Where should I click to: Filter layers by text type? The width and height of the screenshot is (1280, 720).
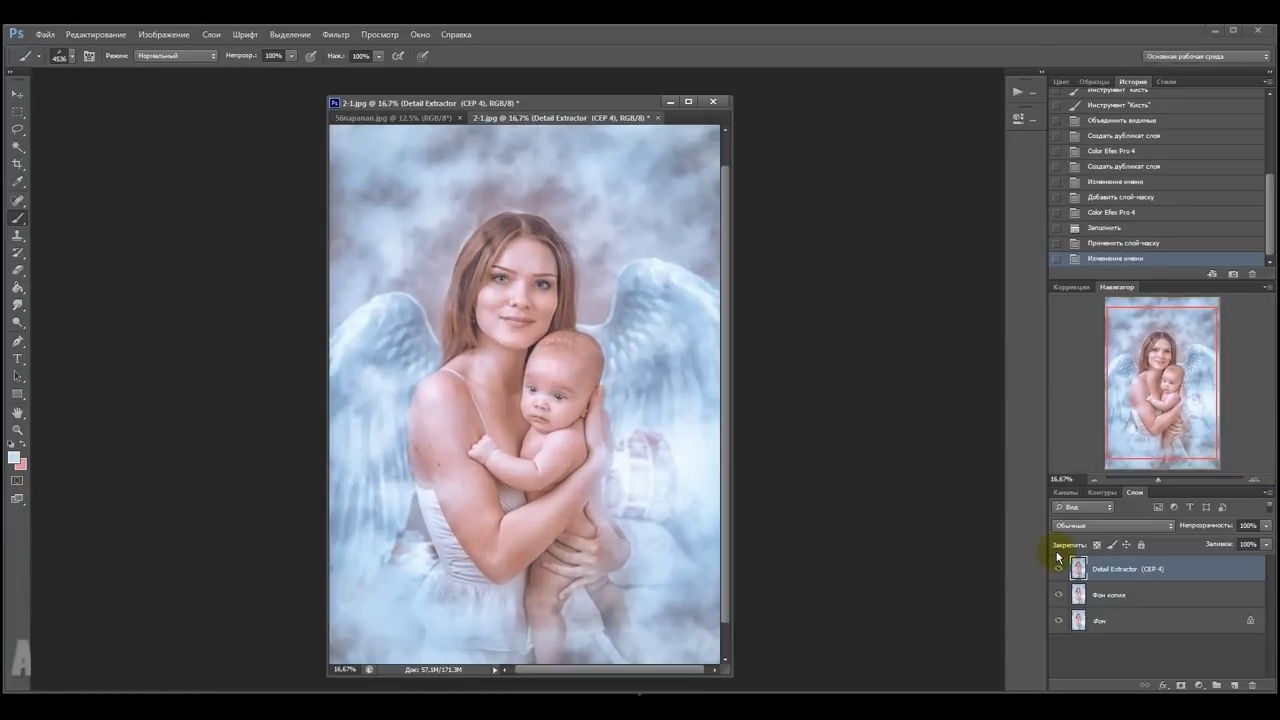(1190, 508)
